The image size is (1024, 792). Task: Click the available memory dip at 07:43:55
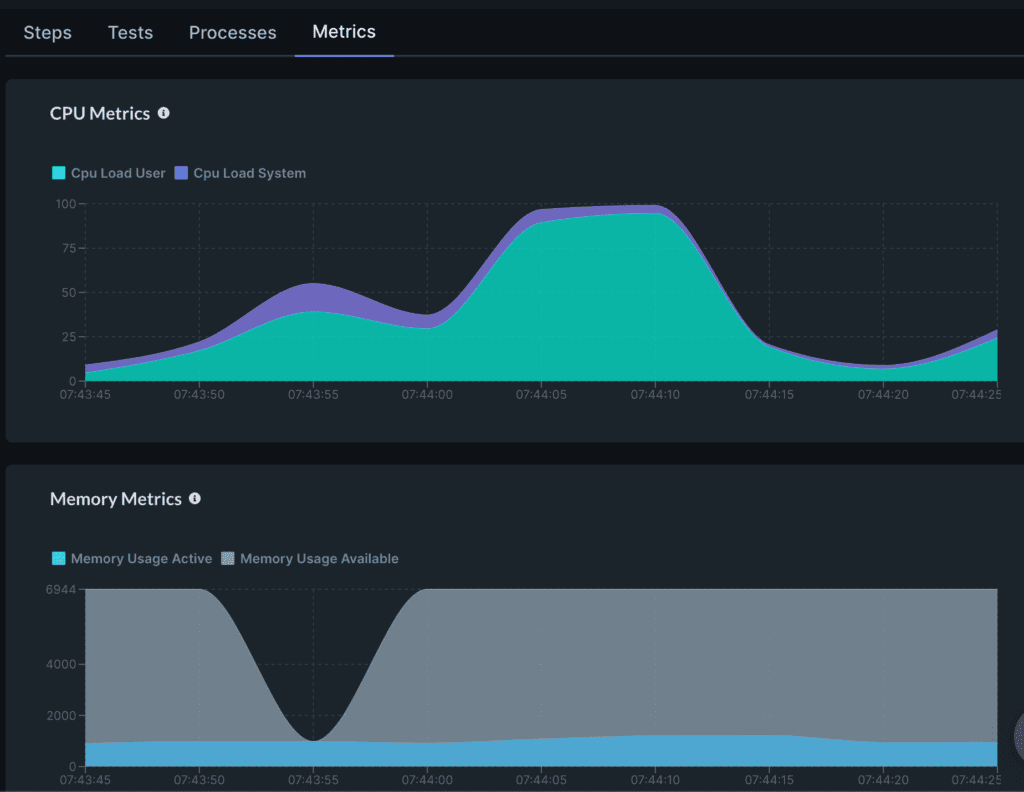click(314, 738)
